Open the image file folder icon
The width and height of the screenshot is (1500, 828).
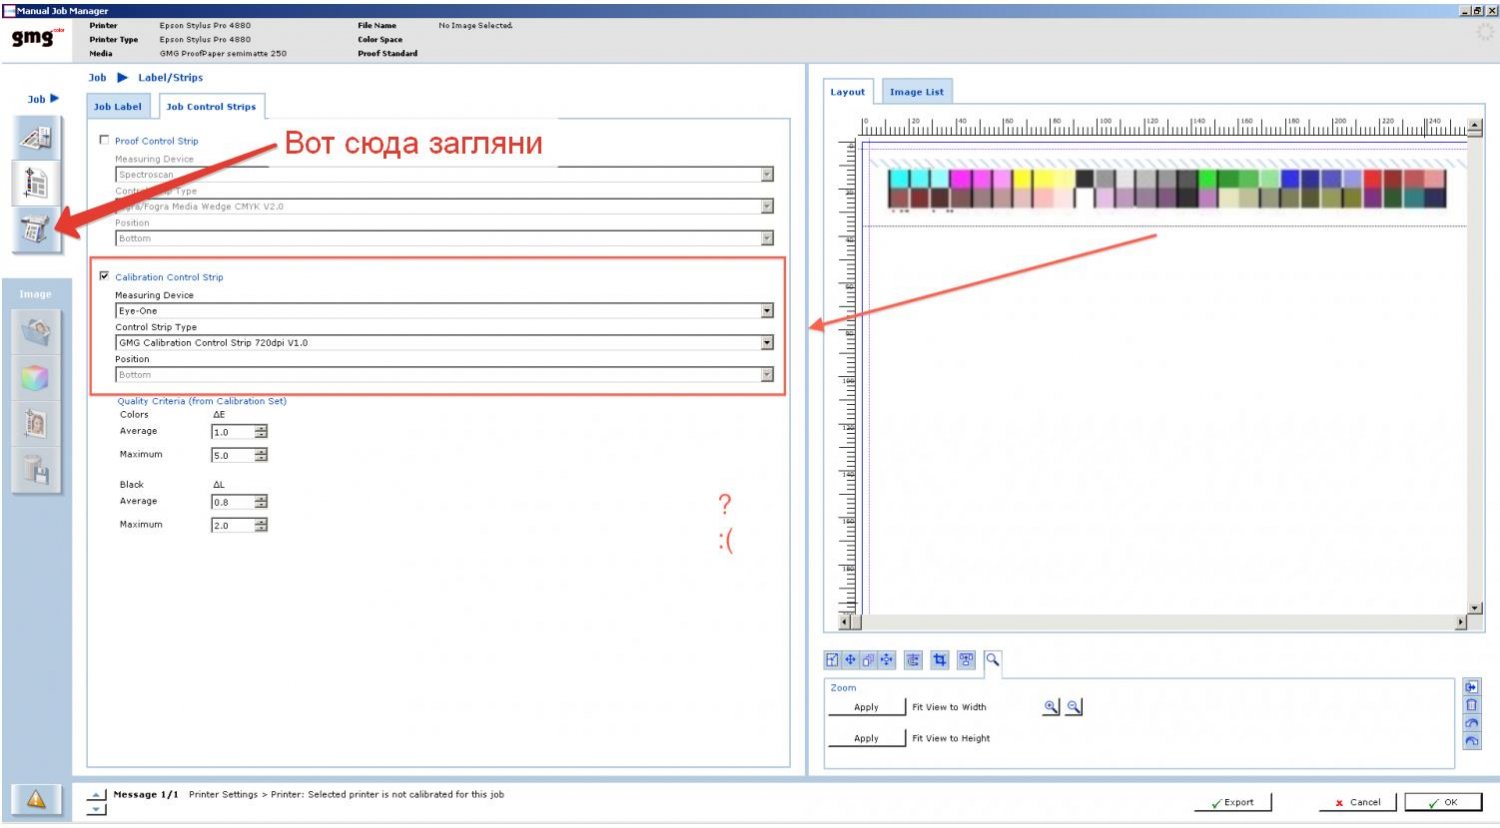(37, 332)
